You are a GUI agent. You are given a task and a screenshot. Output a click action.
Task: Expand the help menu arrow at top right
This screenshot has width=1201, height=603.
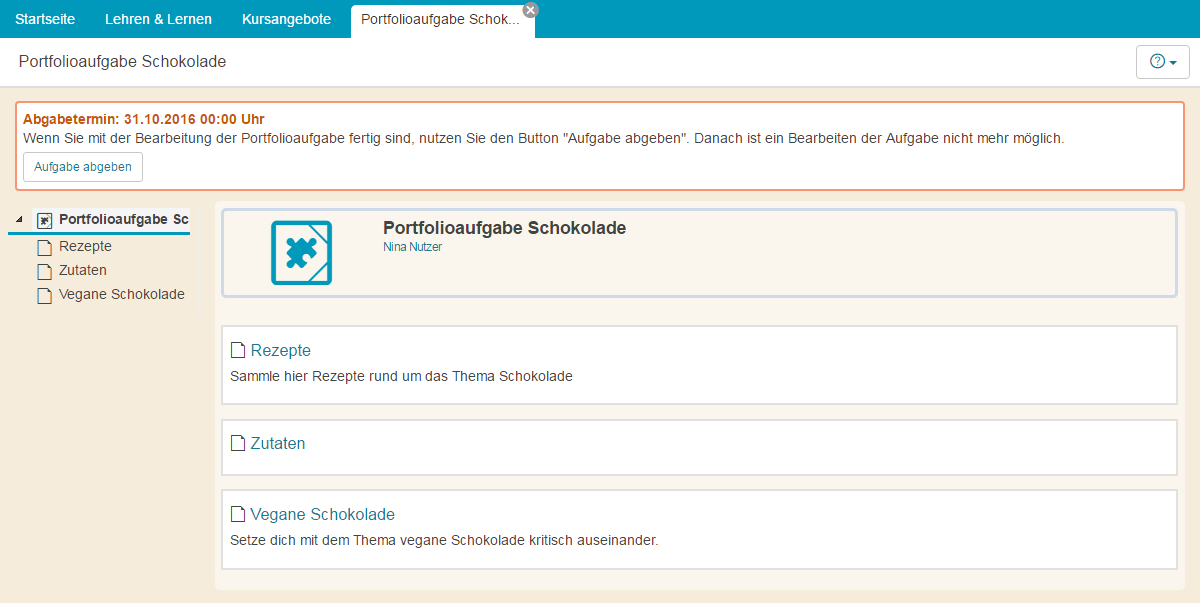click(x=1172, y=61)
